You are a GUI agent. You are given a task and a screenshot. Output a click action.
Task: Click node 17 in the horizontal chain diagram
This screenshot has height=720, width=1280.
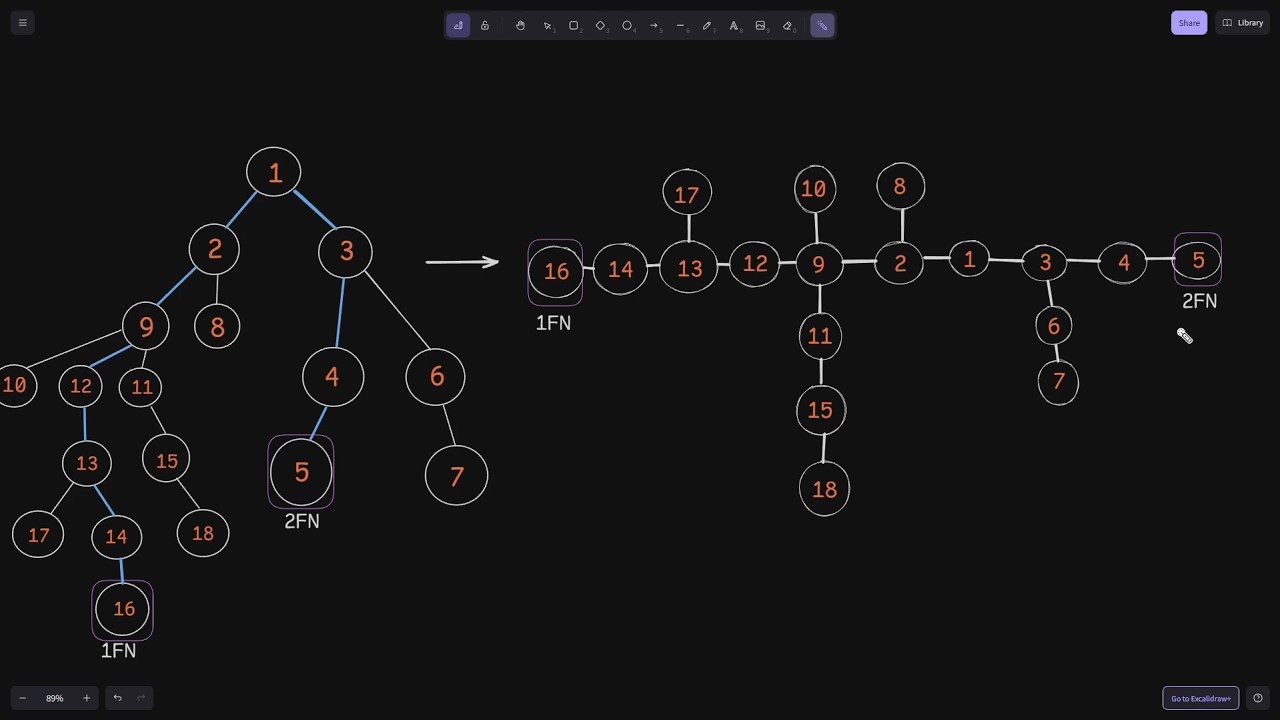tap(687, 194)
